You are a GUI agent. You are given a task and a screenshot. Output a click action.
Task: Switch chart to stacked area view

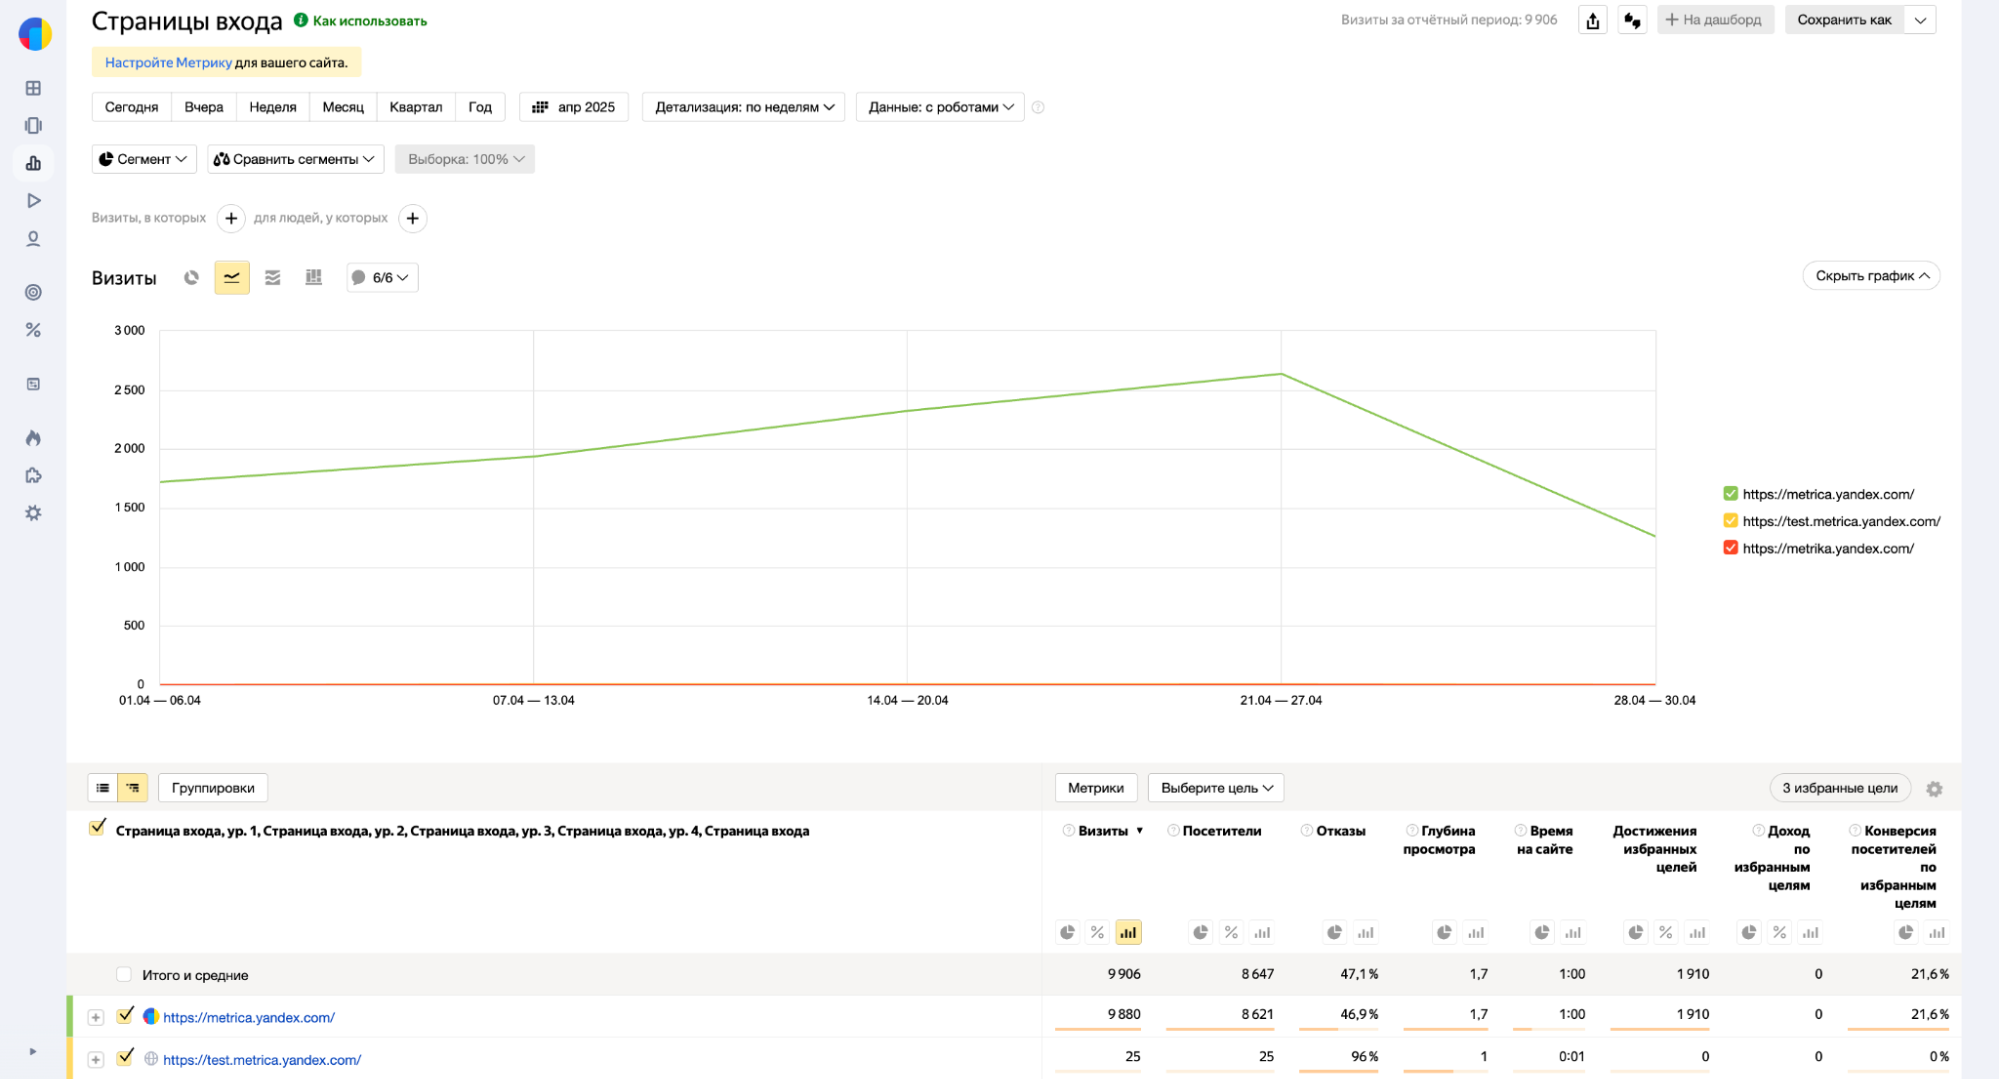tap(272, 277)
